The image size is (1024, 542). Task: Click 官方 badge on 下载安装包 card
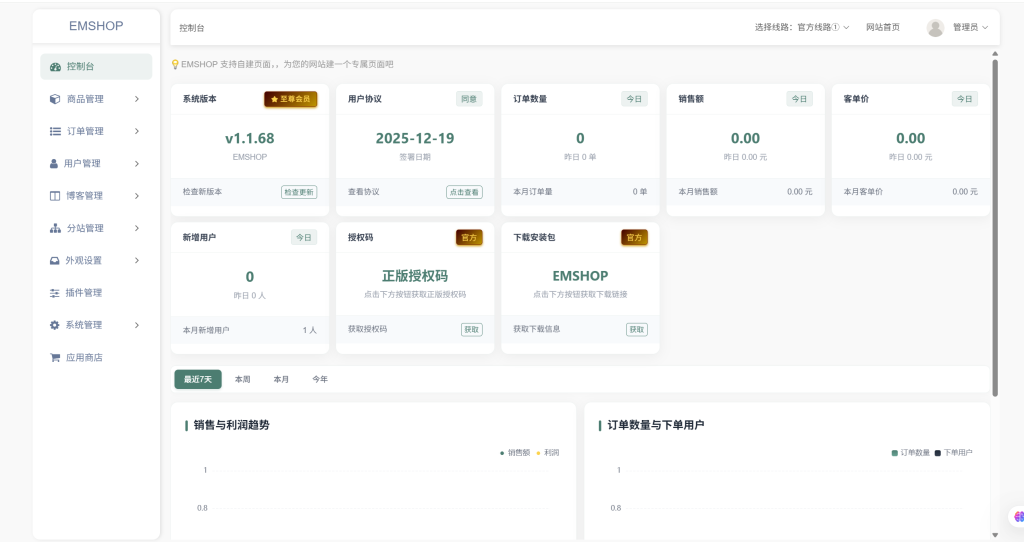click(634, 238)
